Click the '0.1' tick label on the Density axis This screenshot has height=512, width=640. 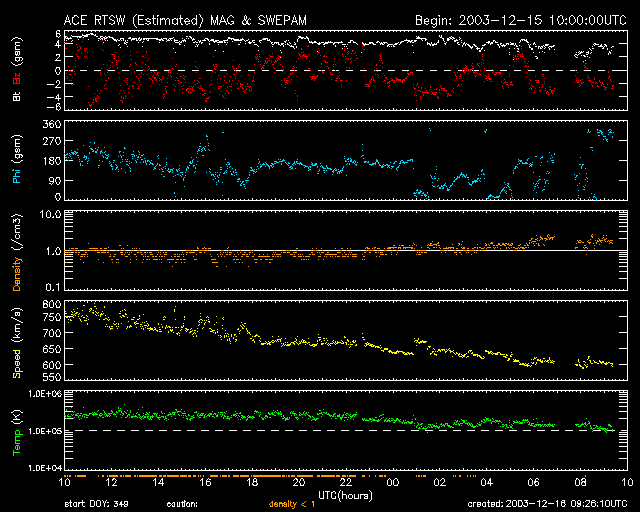pyautogui.click(x=53, y=287)
